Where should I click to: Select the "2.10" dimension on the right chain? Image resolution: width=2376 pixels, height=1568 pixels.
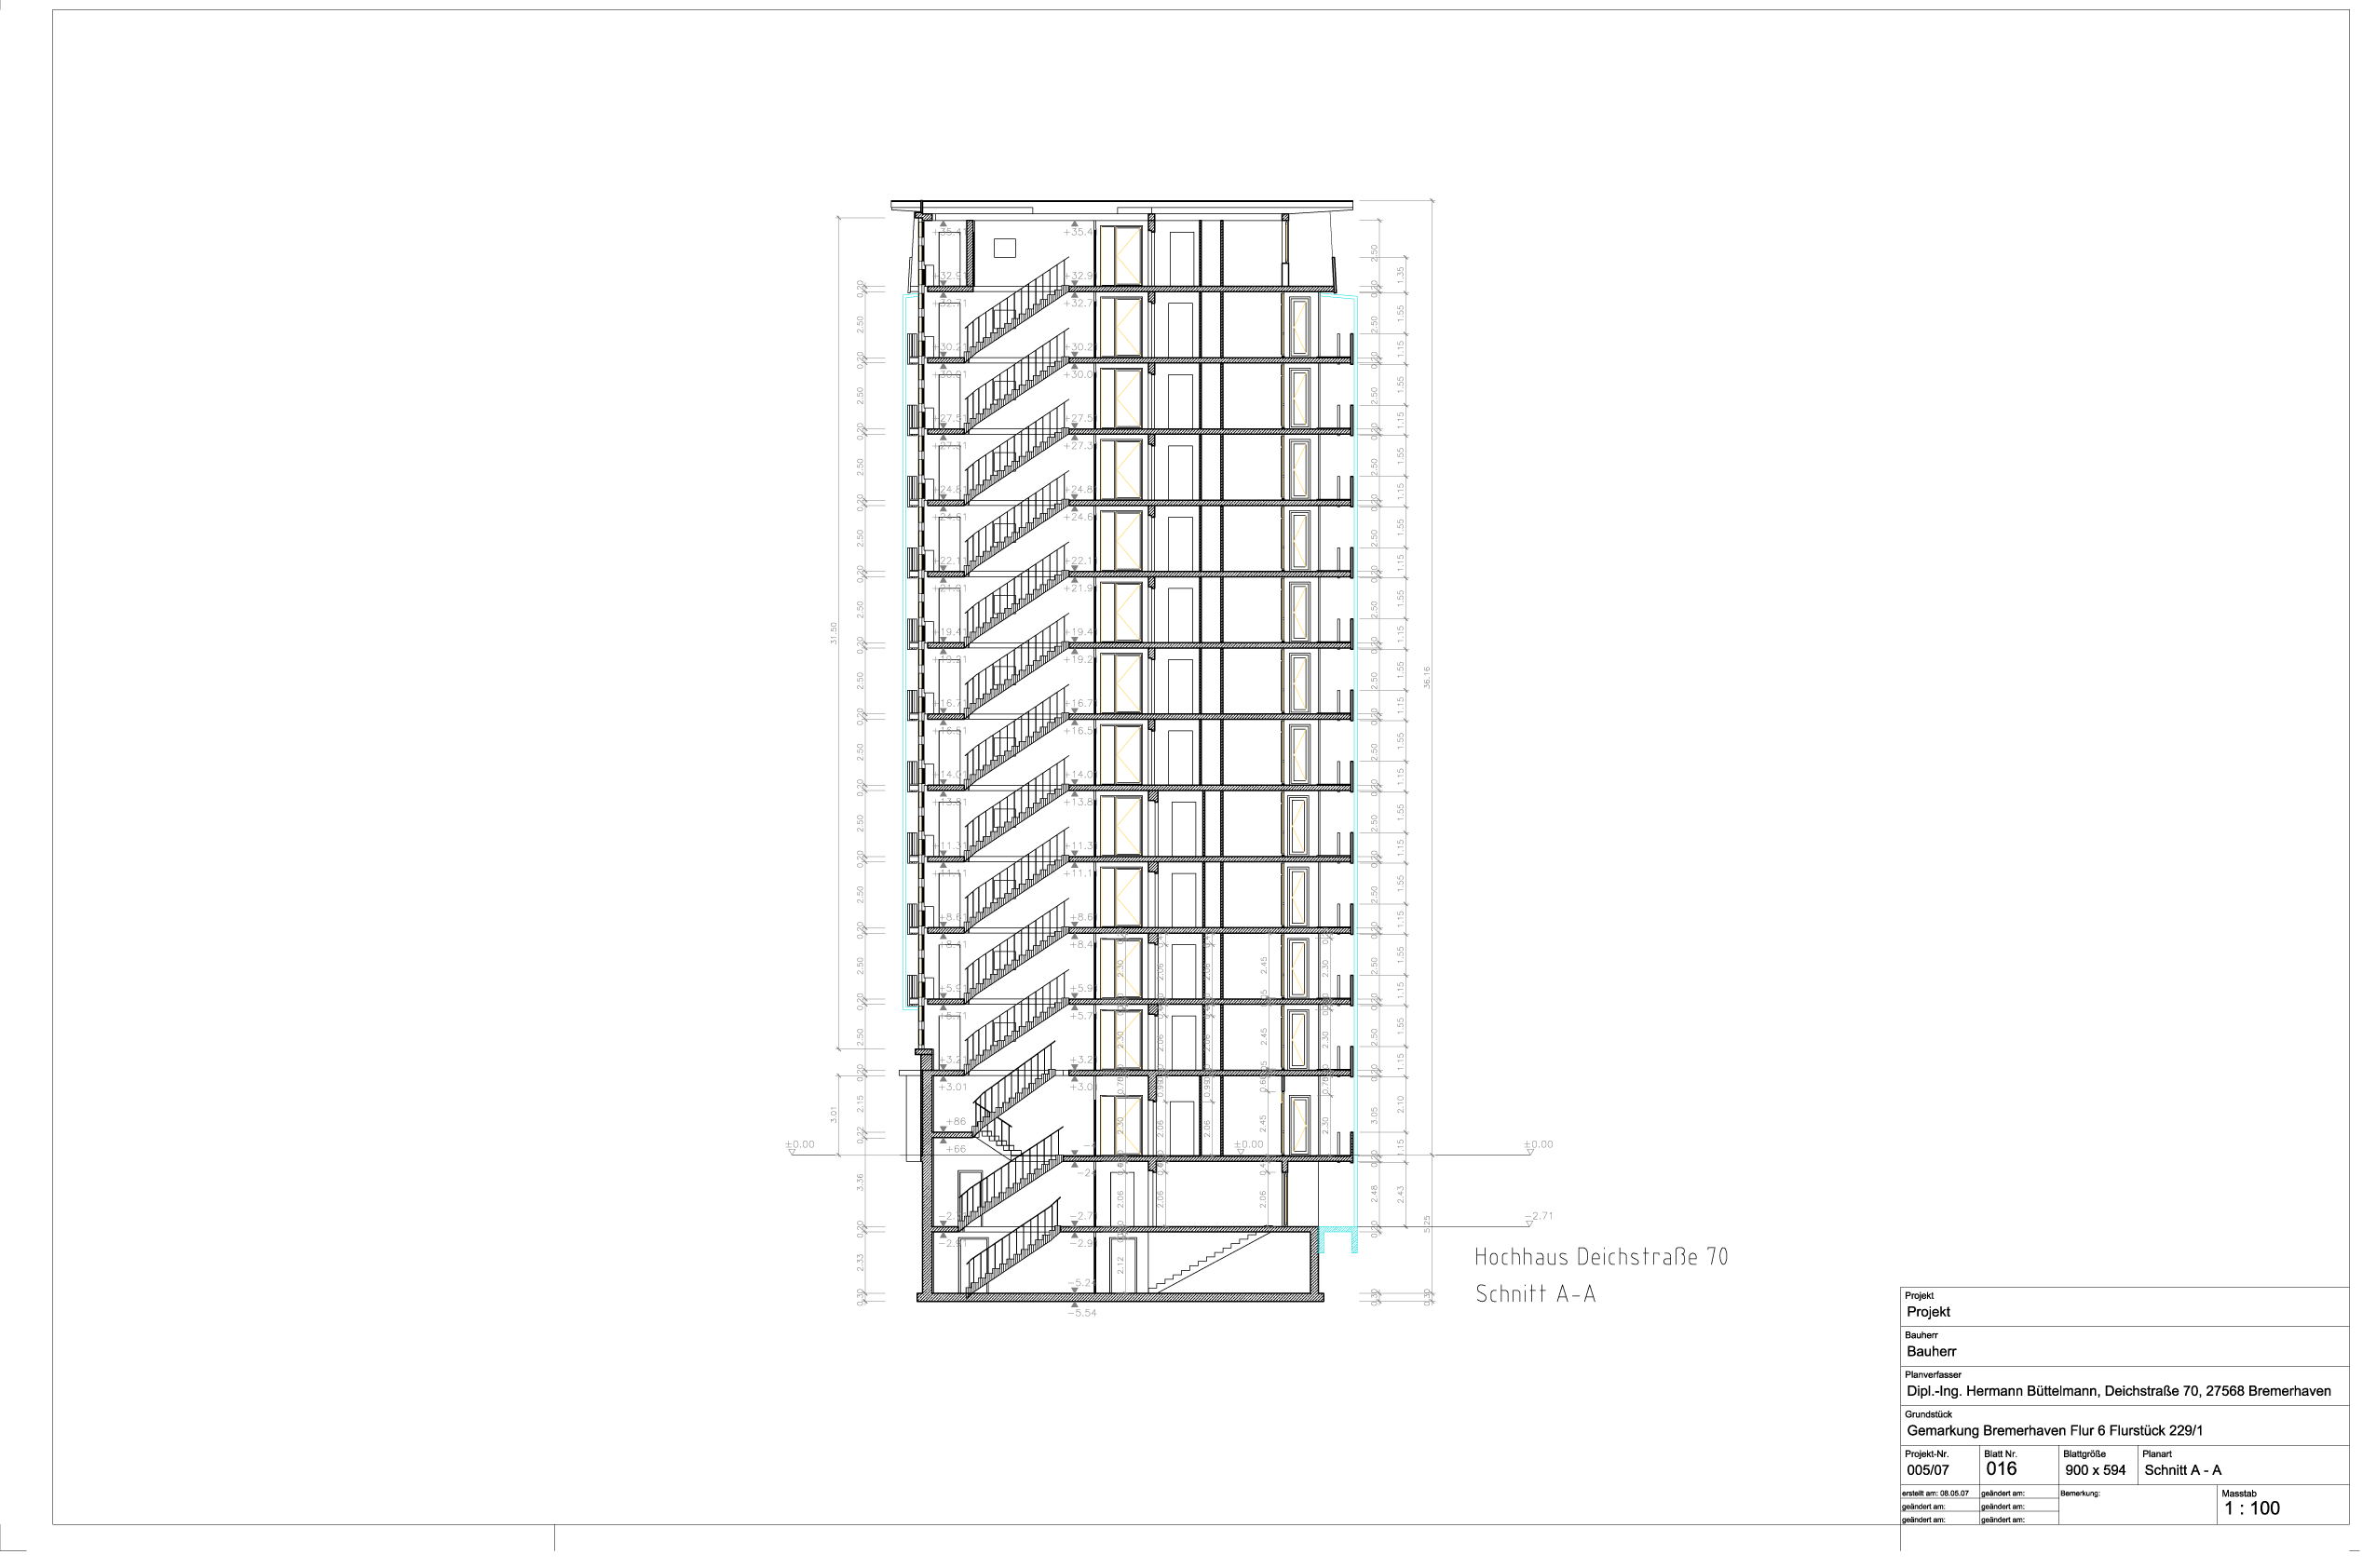point(1401,1104)
